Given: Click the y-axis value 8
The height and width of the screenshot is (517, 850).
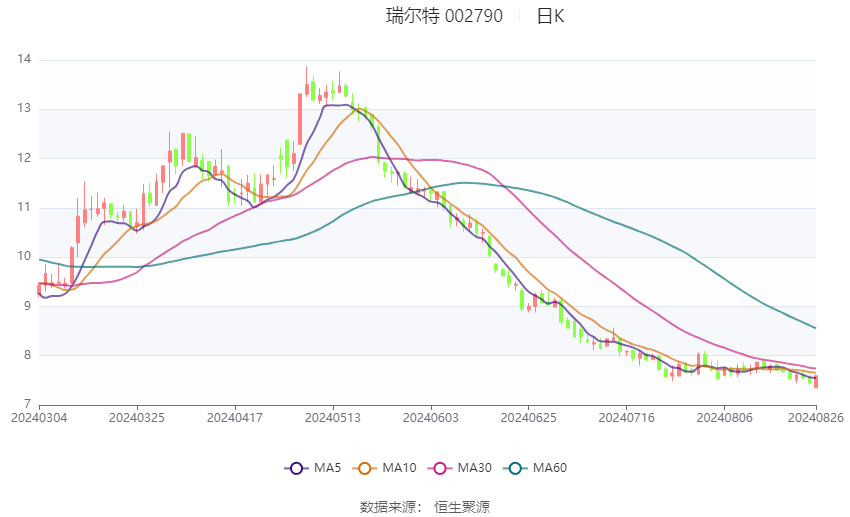Looking at the screenshot, I should click(27, 355).
